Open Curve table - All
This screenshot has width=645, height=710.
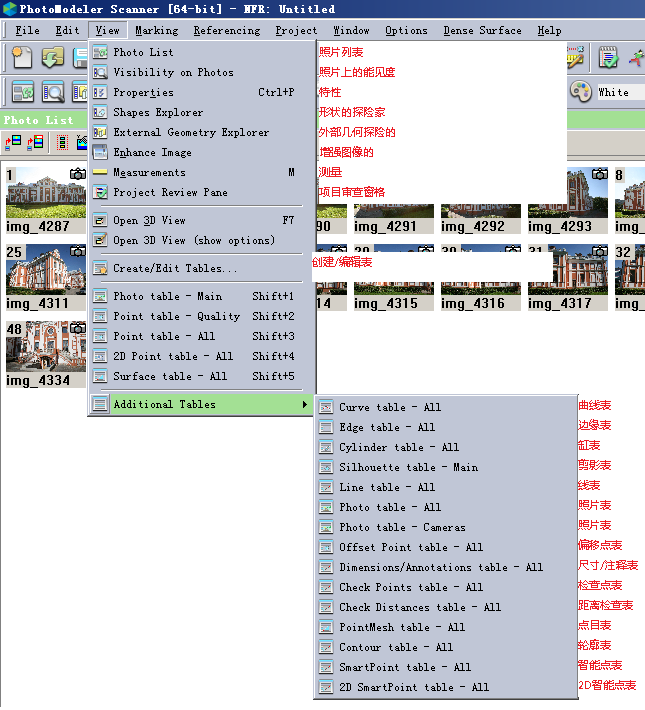coord(446,407)
